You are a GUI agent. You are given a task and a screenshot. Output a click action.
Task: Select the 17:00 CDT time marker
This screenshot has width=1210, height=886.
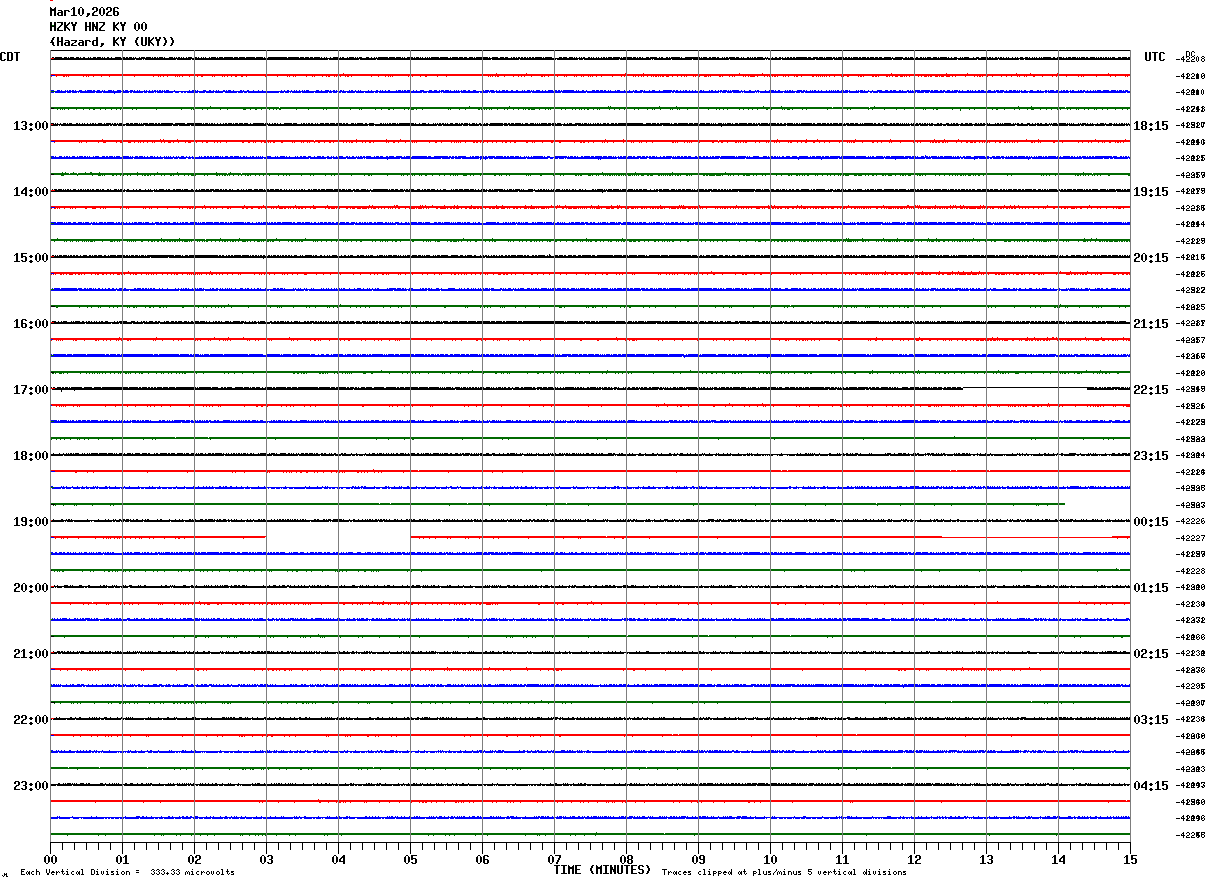tap(30, 390)
